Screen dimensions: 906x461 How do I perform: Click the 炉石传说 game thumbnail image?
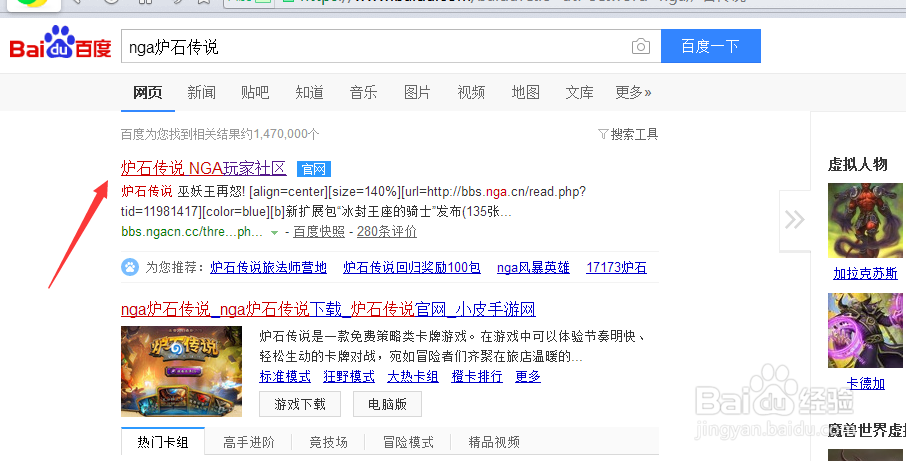[181, 371]
